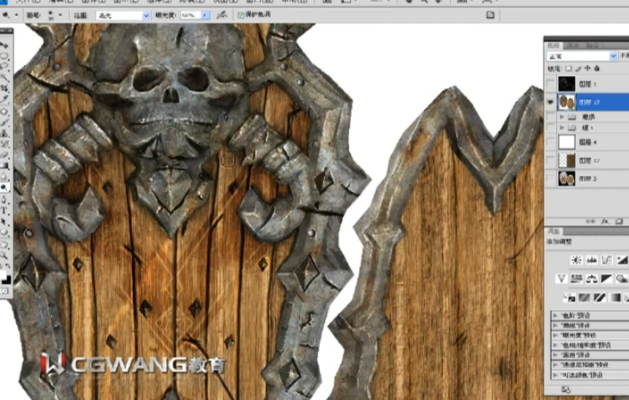
Task: Select the Path Selection tool
Action: [x=4, y=221]
